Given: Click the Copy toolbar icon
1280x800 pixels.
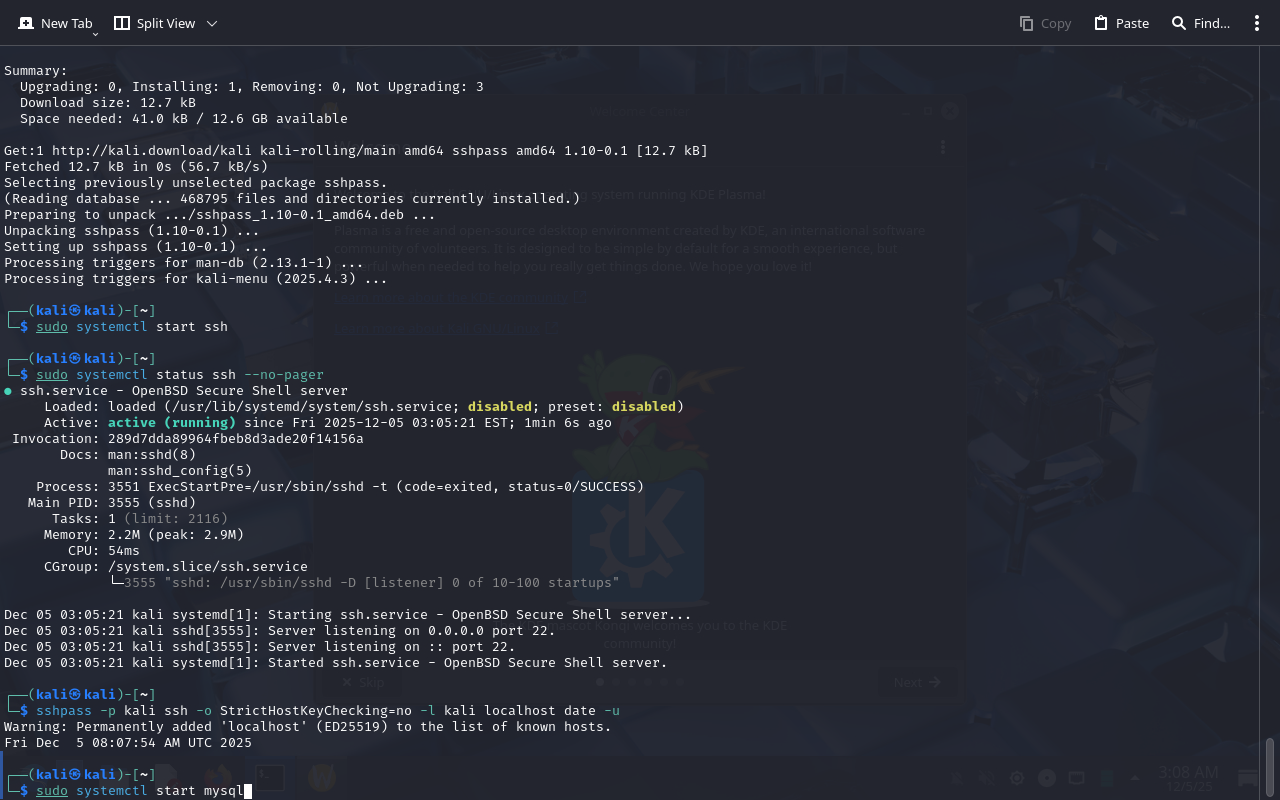Looking at the screenshot, I should (1045, 23).
